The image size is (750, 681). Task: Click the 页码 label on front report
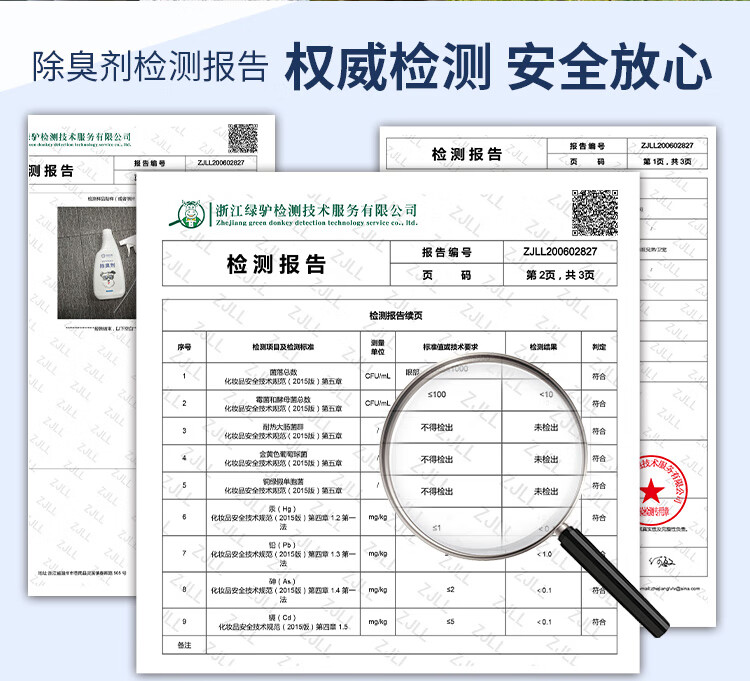click(x=447, y=275)
